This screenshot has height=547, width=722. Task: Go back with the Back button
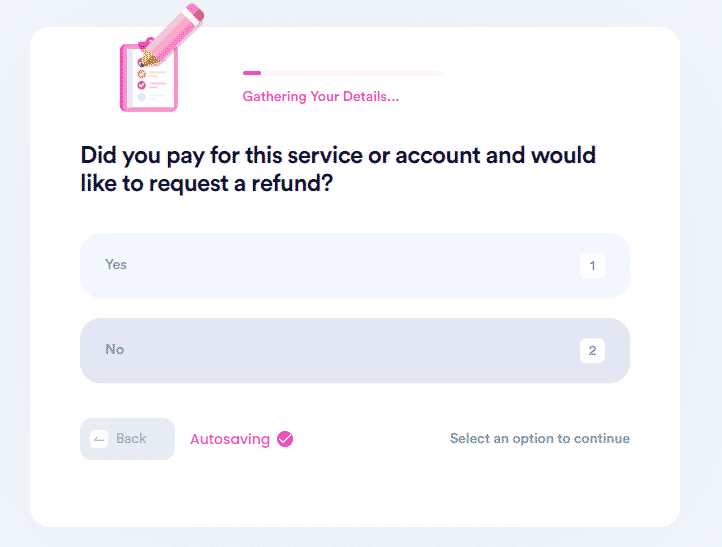click(128, 439)
